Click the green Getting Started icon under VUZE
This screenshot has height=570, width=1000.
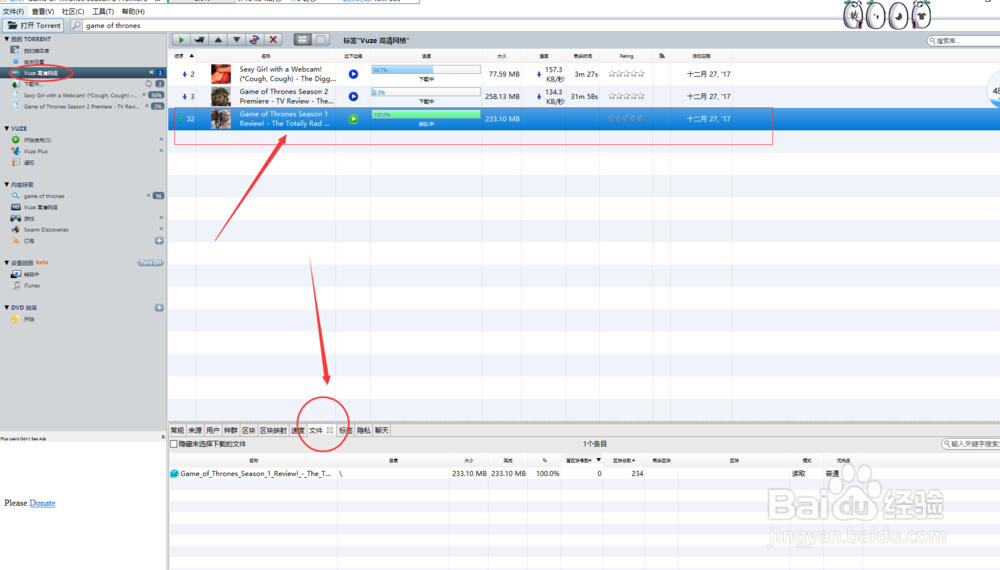15,140
